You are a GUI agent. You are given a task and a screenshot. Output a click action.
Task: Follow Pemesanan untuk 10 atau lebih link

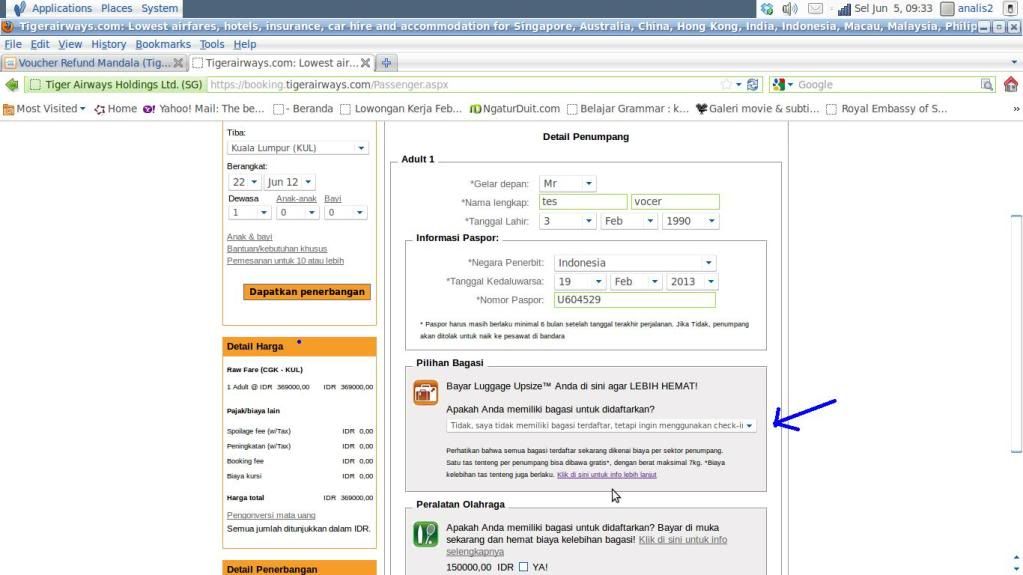pyautogui.click(x=285, y=260)
